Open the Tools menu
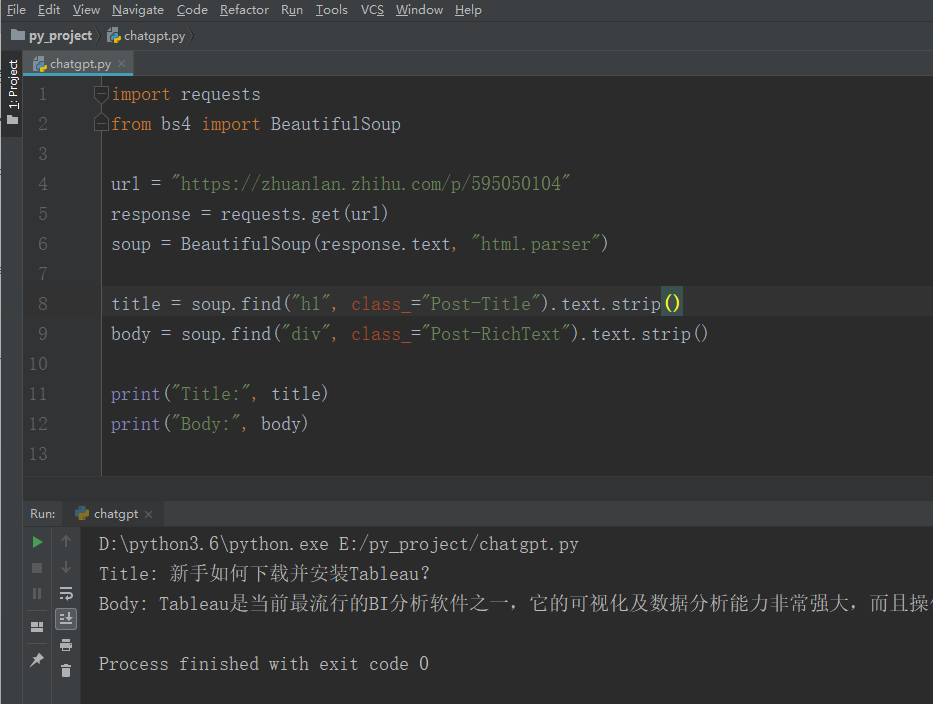The image size is (933, 704). pyautogui.click(x=331, y=10)
